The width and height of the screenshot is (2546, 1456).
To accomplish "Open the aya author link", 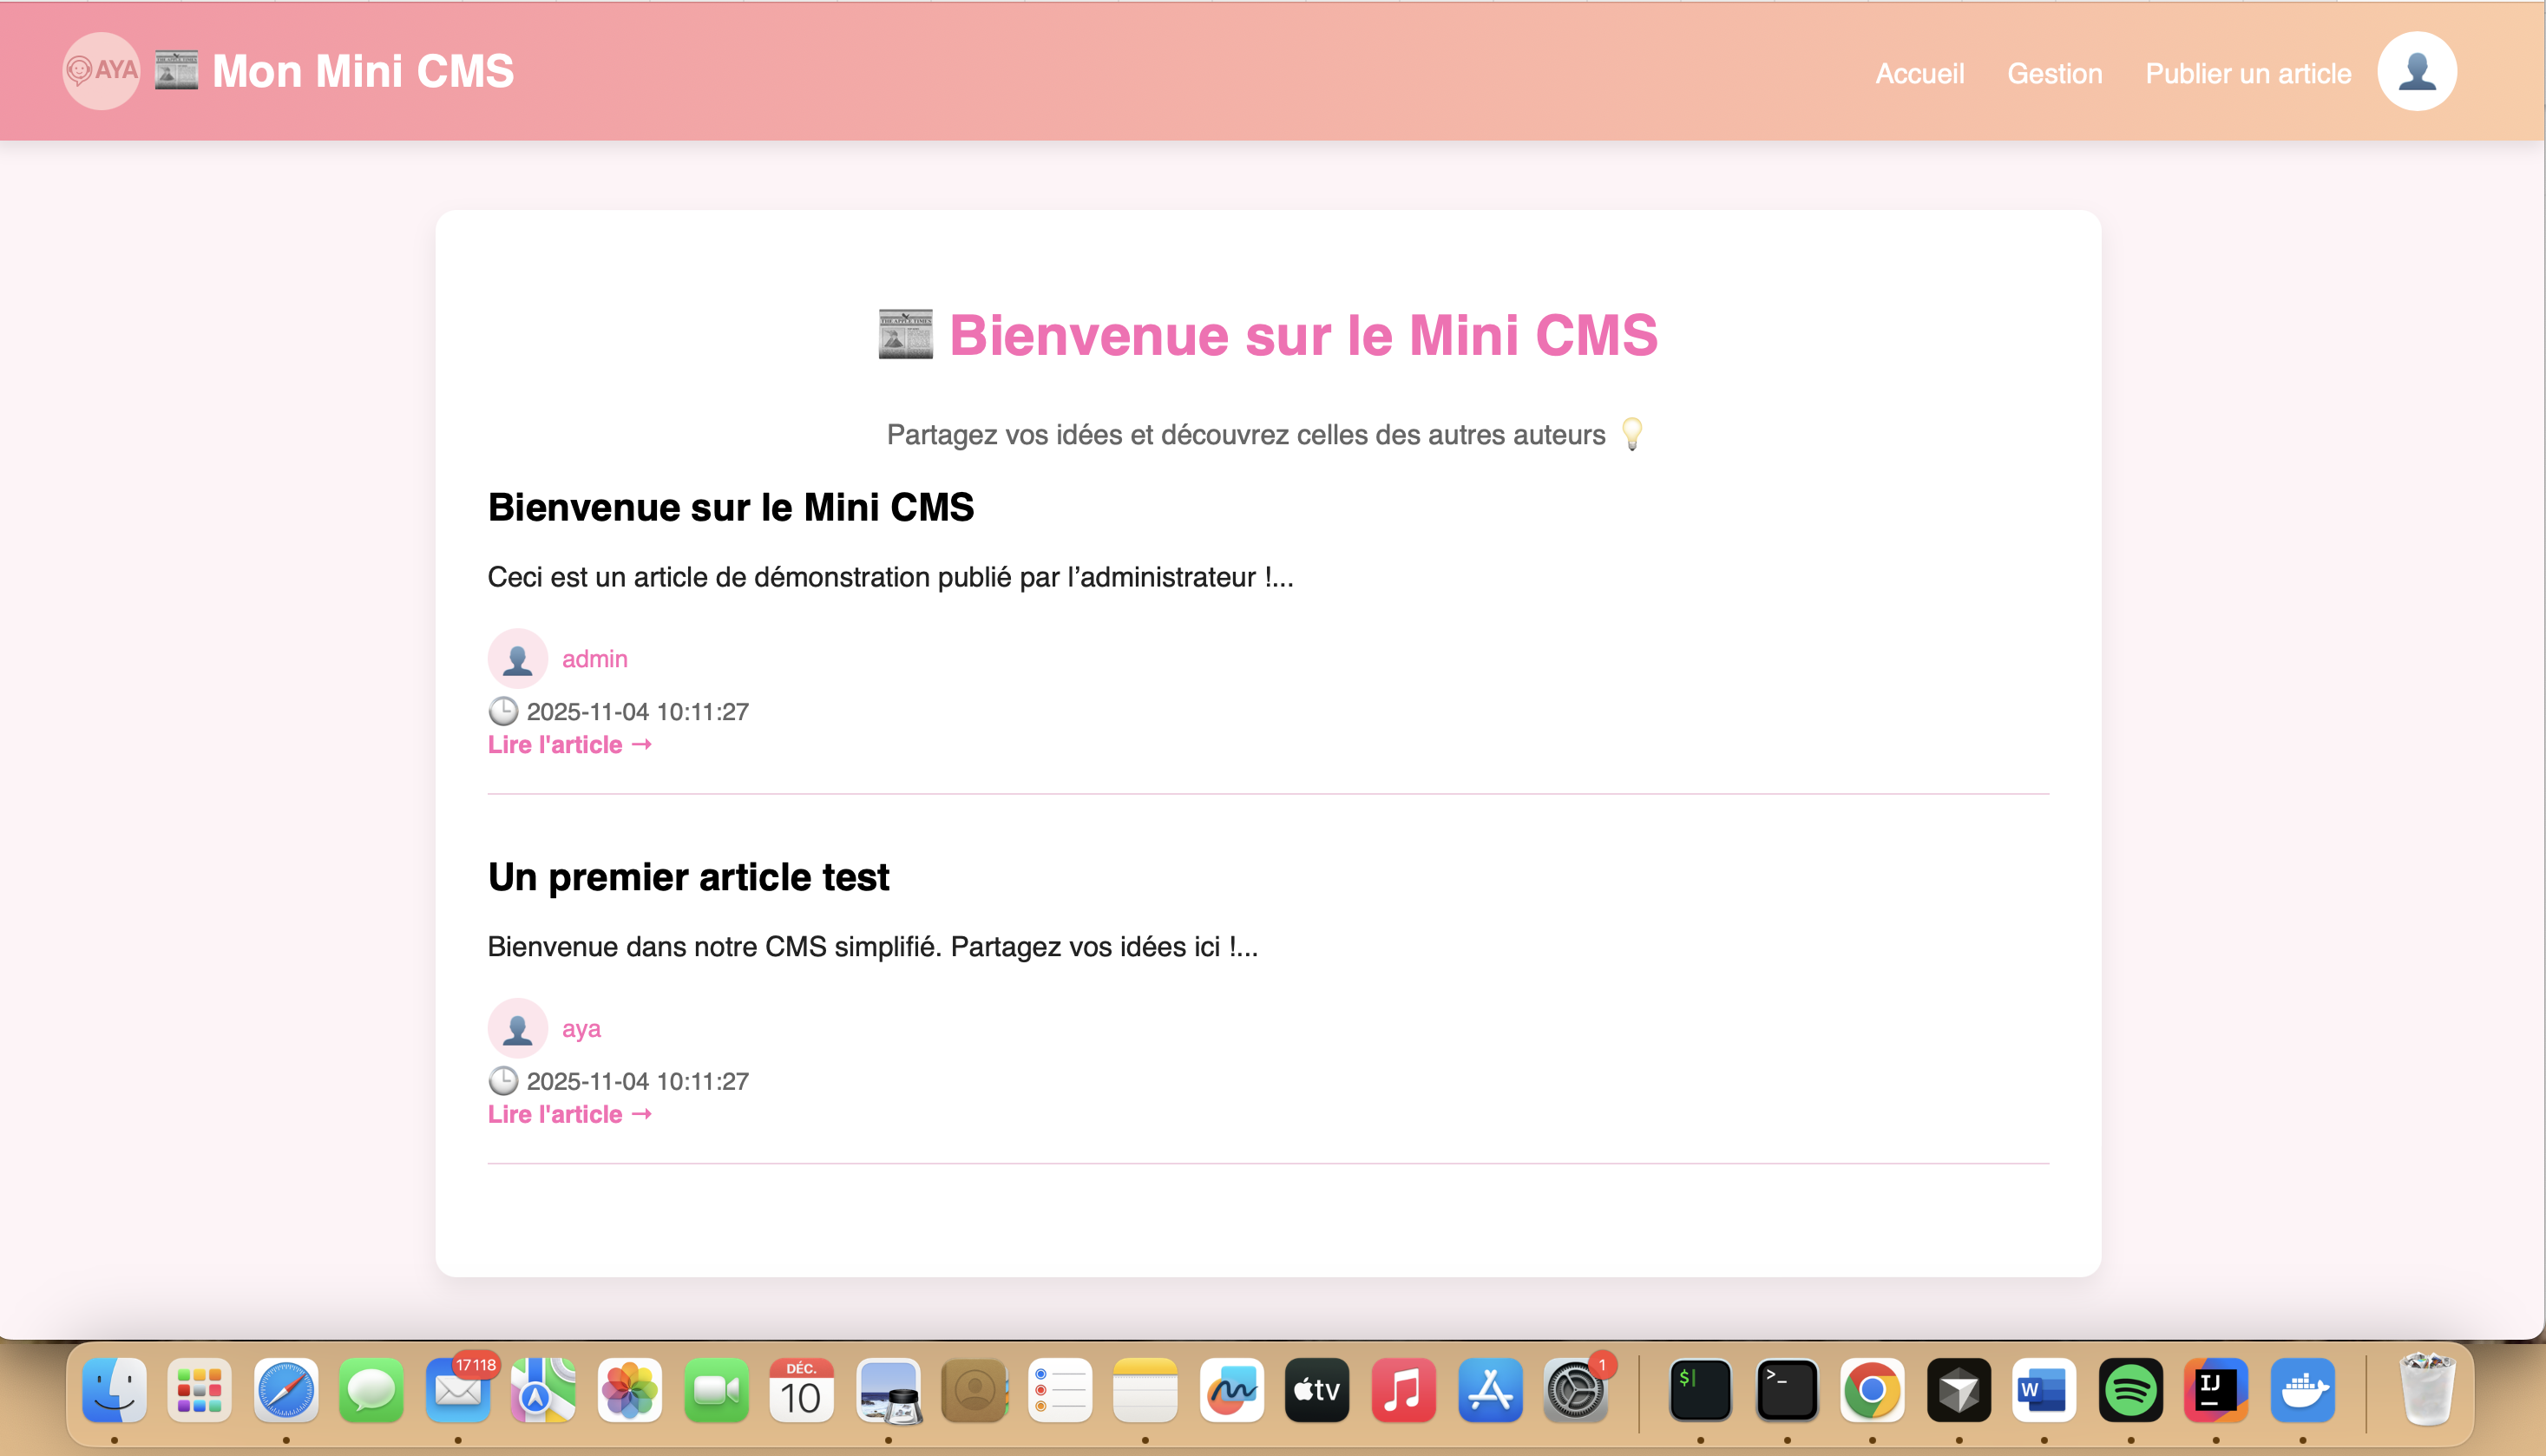I will 581,1028.
